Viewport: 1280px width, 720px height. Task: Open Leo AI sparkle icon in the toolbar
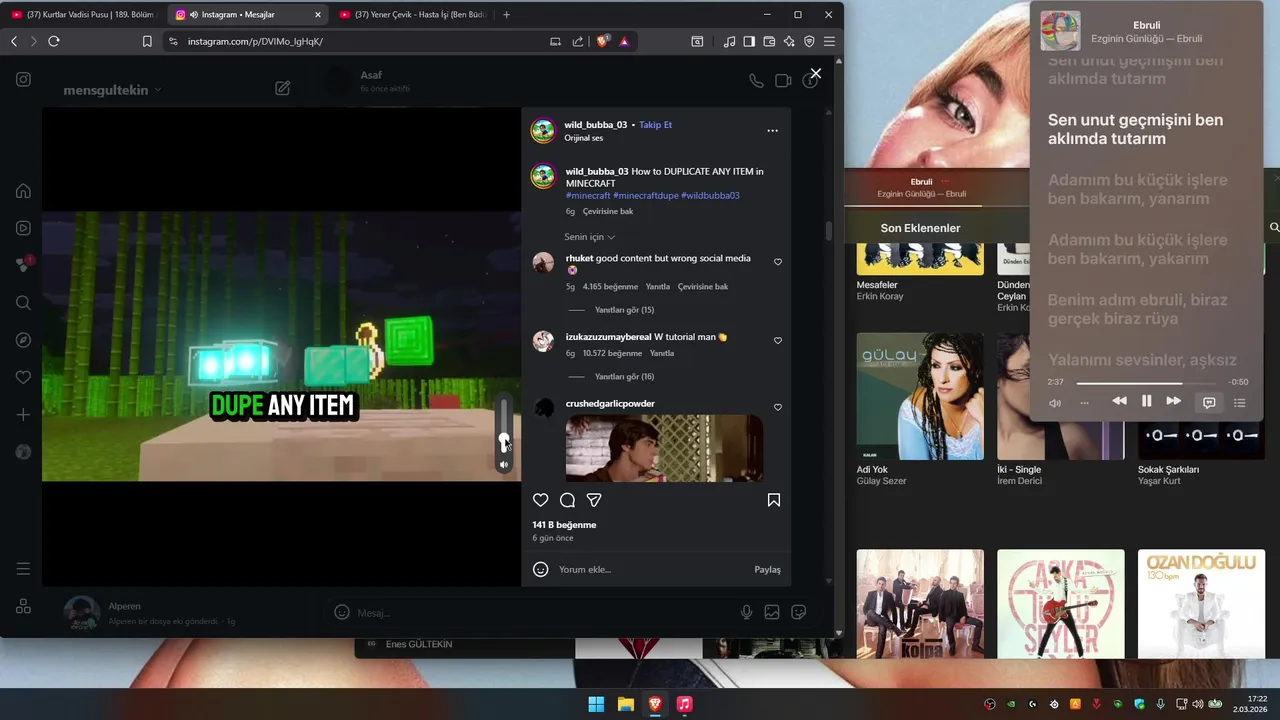(x=789, y=41)
